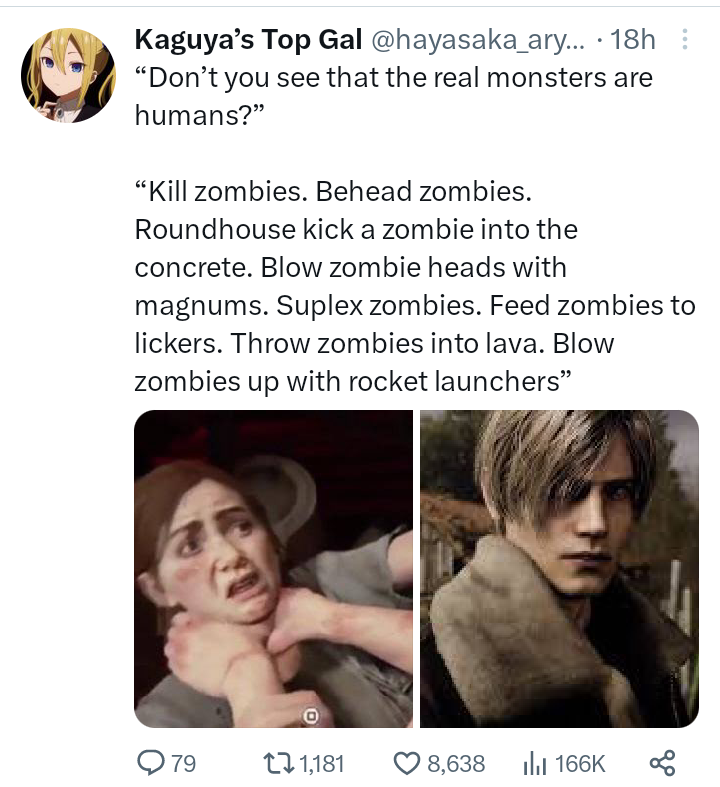The width and height of the screenshot is (720, 787).
Task: Click the tweet line mentioning rocket launchers
Action: [352, 381]
